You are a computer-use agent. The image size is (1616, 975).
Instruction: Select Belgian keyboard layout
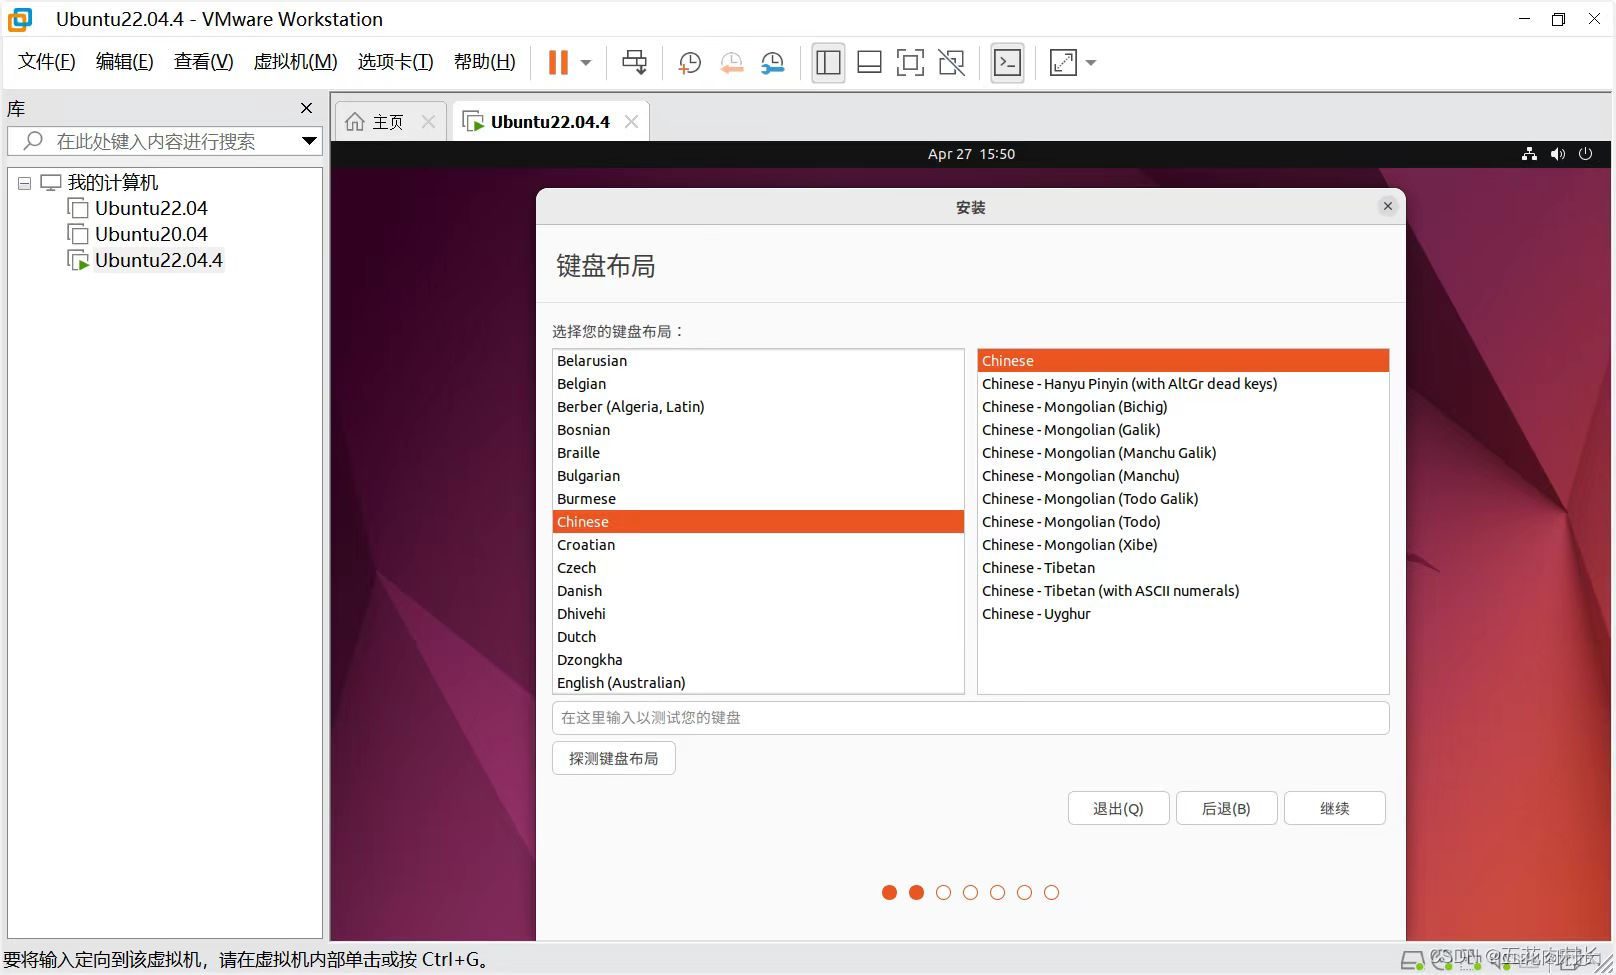click(x=757, y=384)
